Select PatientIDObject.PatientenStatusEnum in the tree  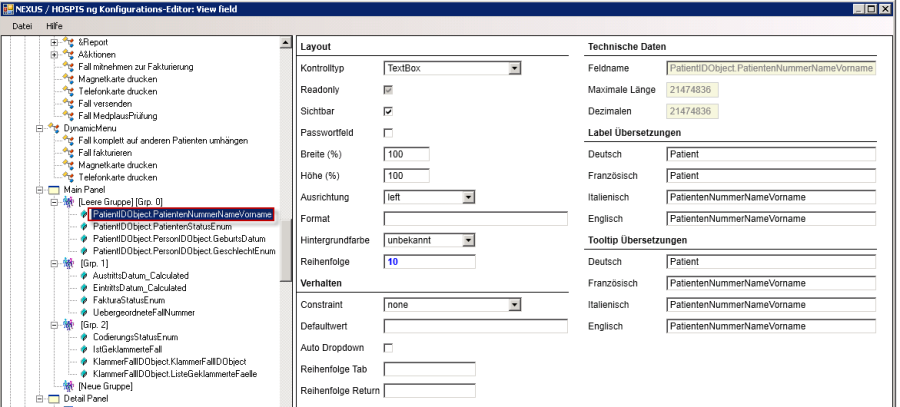tap(154, 226)
